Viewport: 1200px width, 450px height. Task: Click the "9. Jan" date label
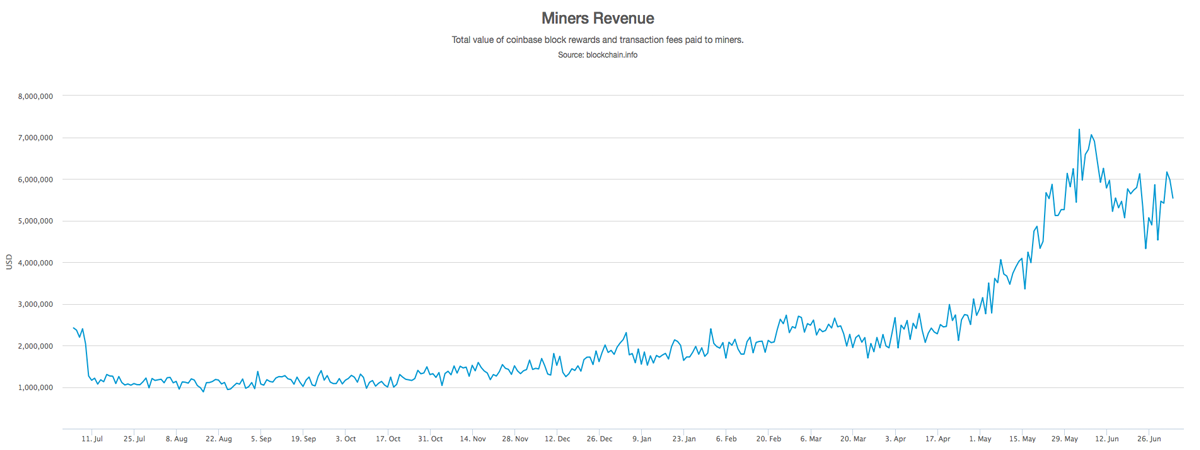(x=642, y=438)
